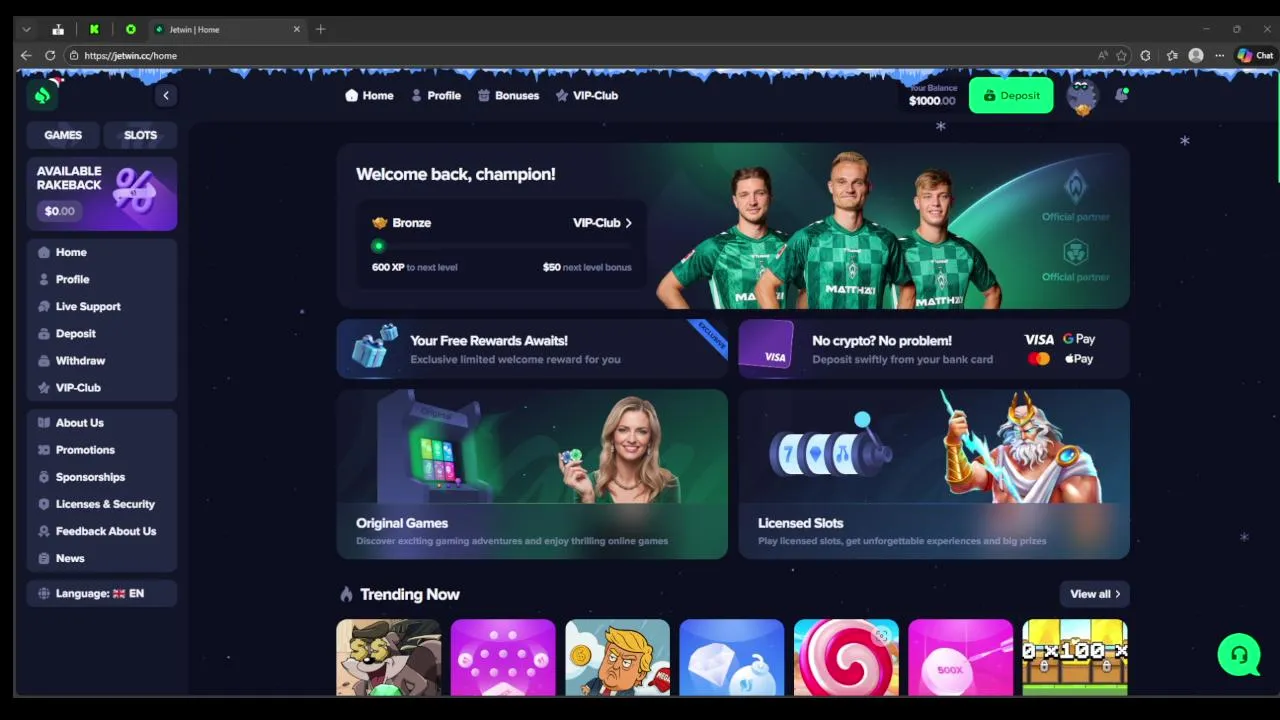The image size is (1280, 720).
Task: Open the browser three-dot menu
Action: (1219, 55)
